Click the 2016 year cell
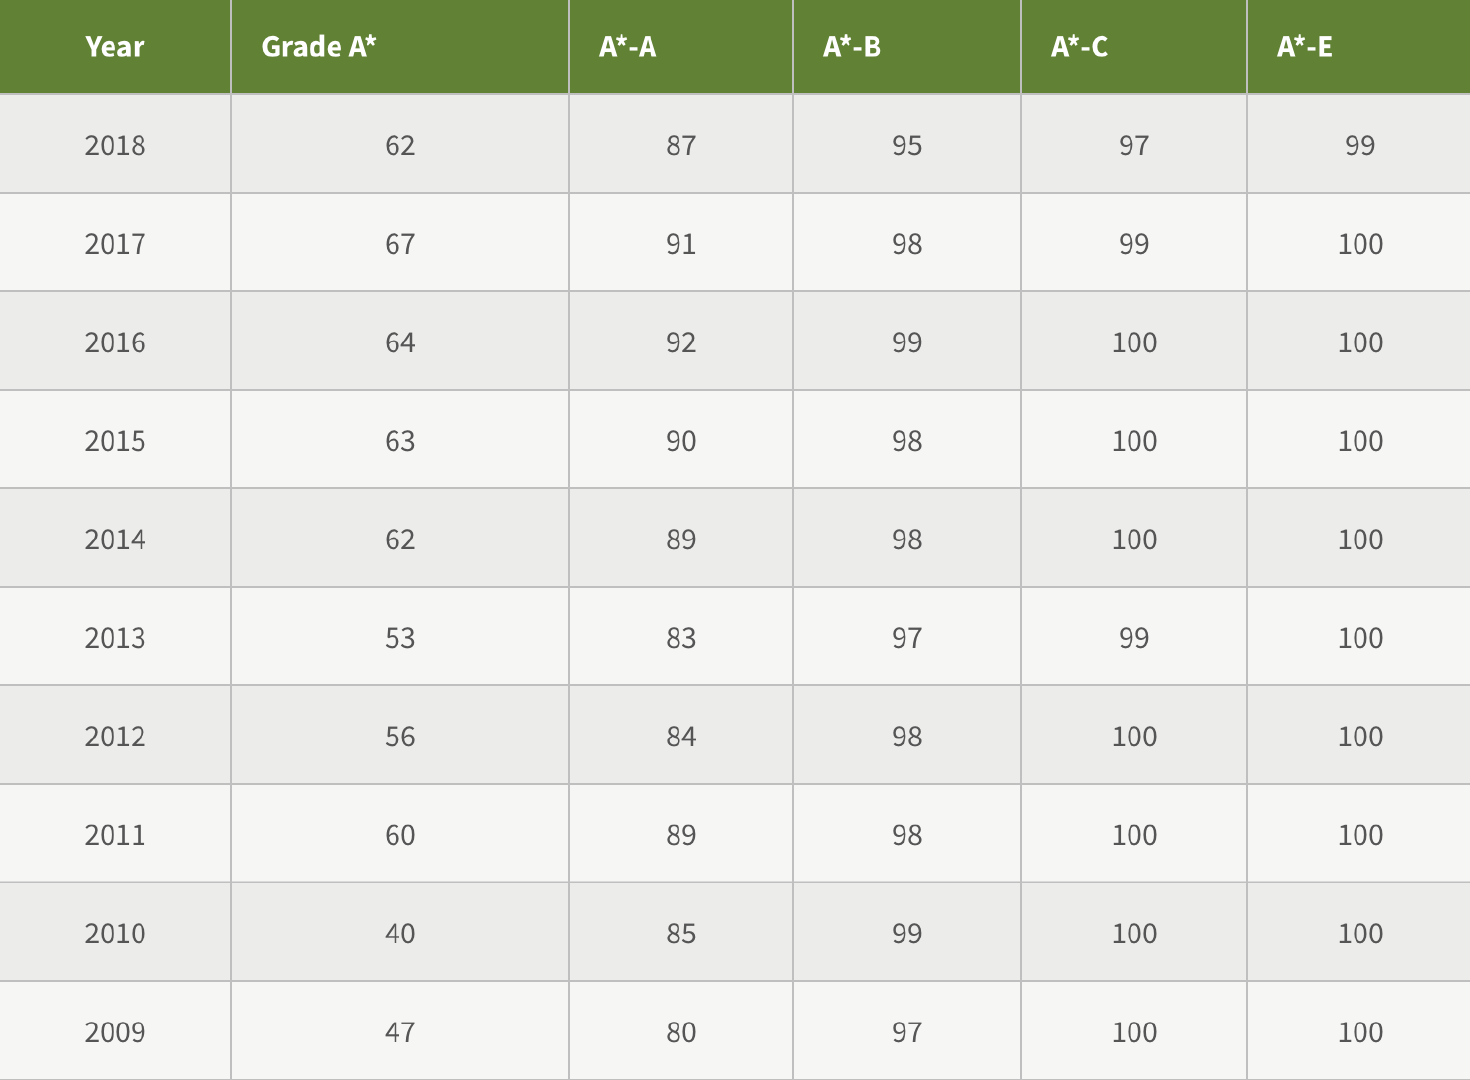 pyautogui.click(x=115, y=342)
